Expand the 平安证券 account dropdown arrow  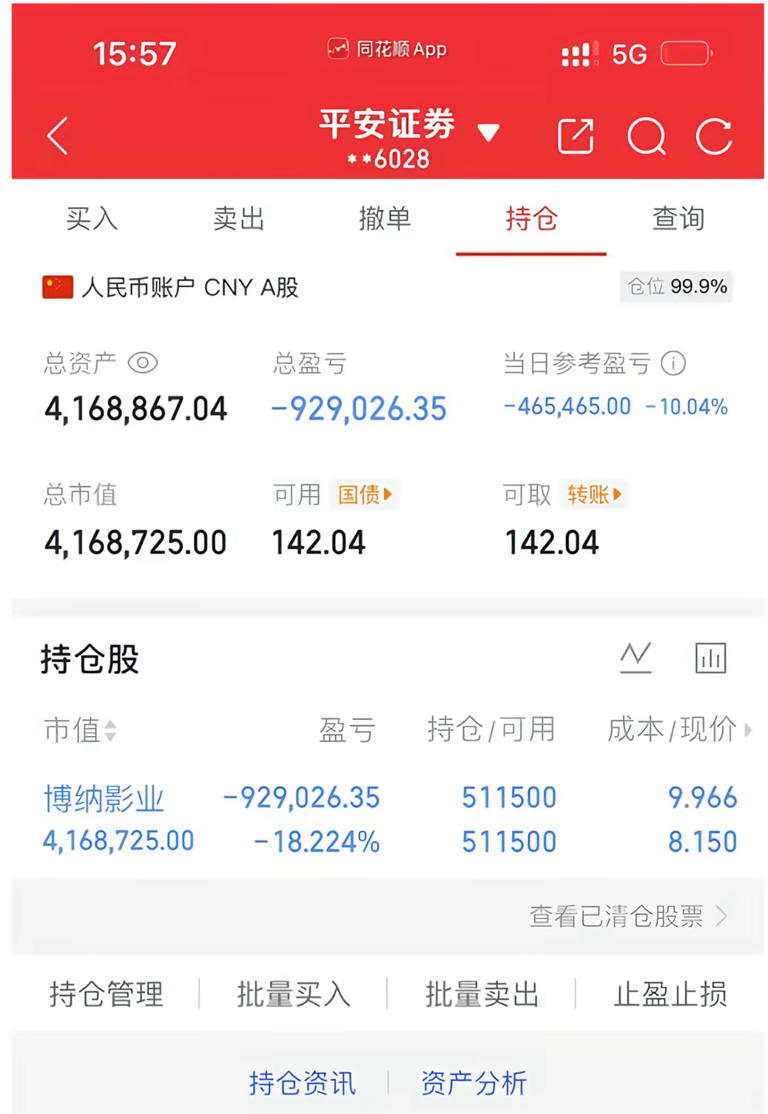(x=488, y=132)
